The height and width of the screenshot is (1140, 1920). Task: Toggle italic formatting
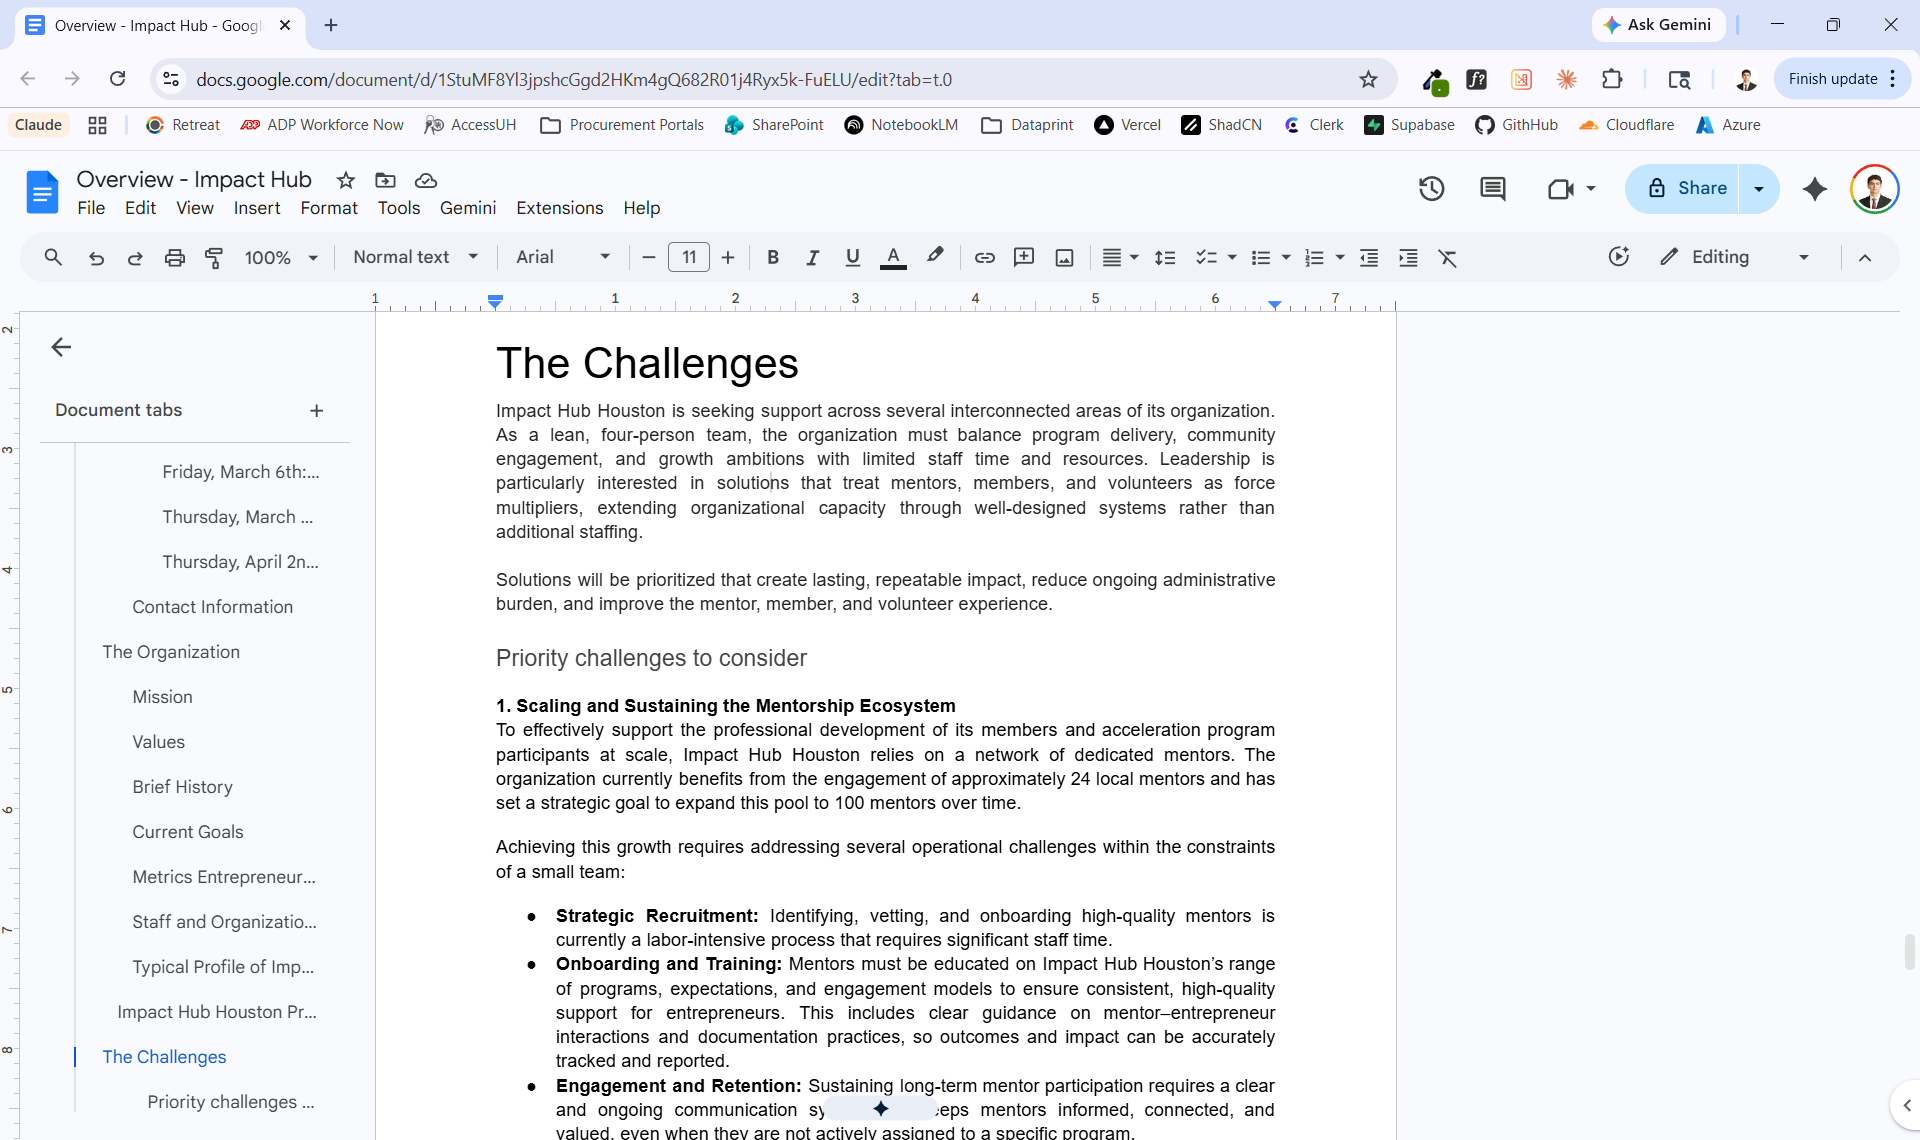812,257
